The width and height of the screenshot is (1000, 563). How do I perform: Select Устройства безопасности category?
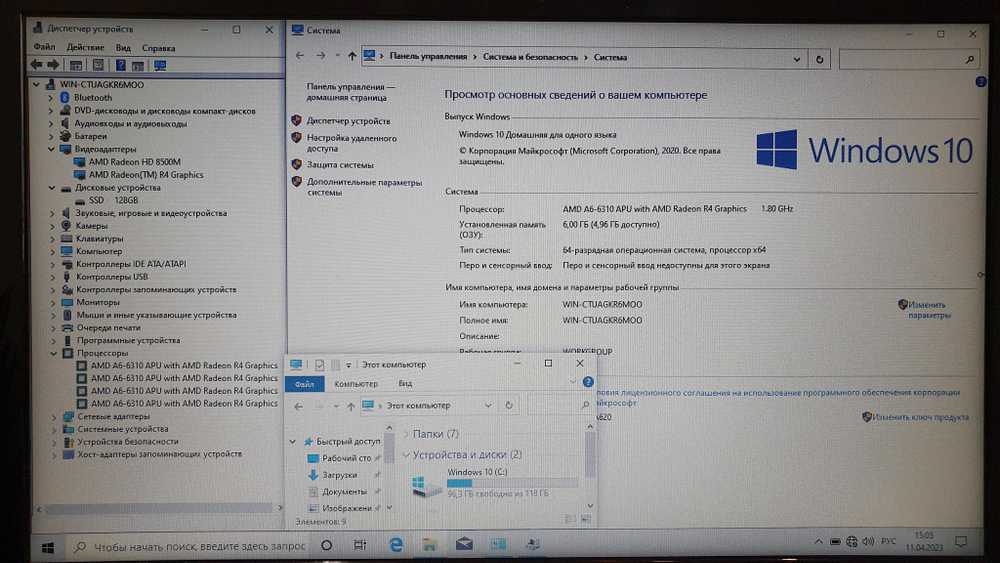128,441
